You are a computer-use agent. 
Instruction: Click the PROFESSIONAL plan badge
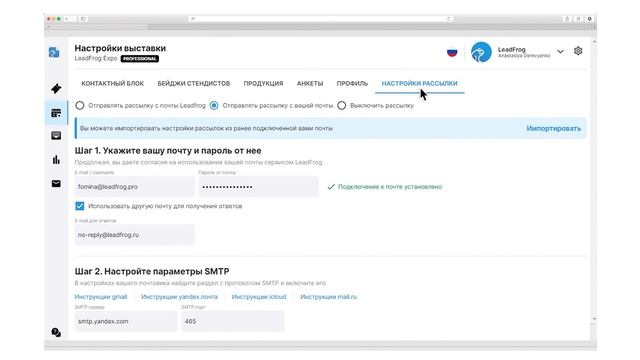click(140, 59)
